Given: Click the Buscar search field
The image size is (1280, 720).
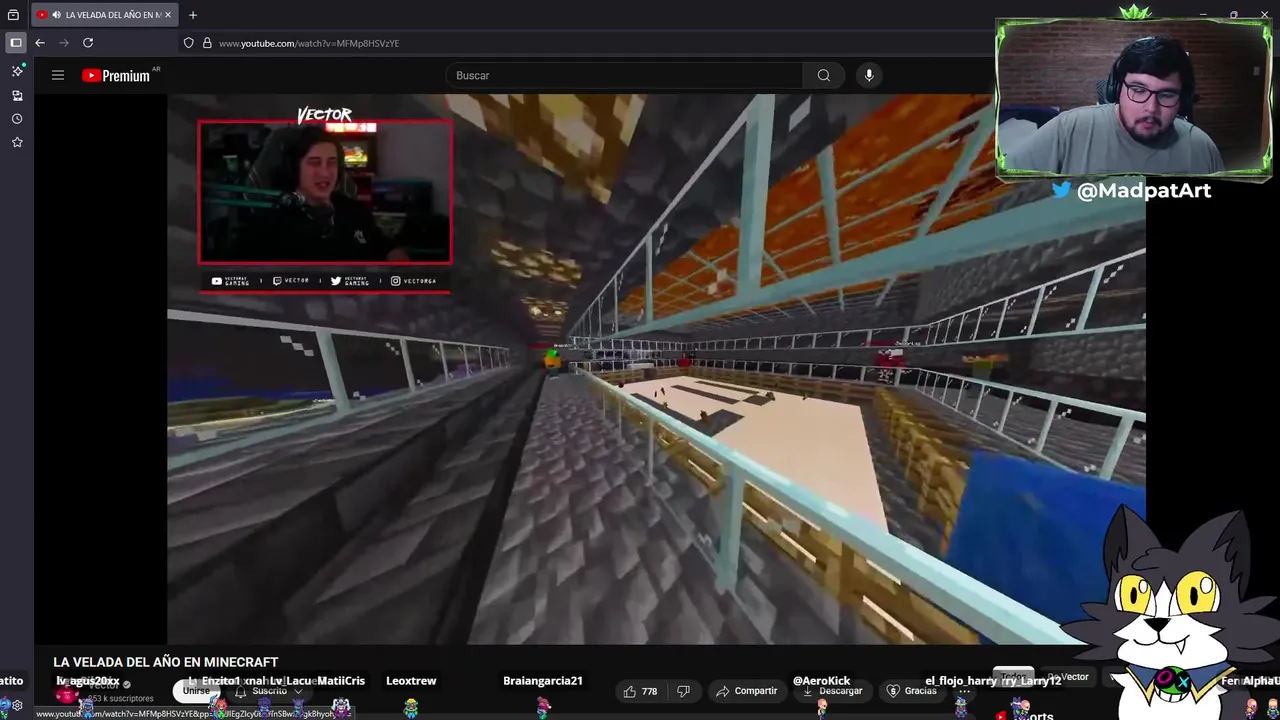Looking at the screenshot, I should (624, 75).
